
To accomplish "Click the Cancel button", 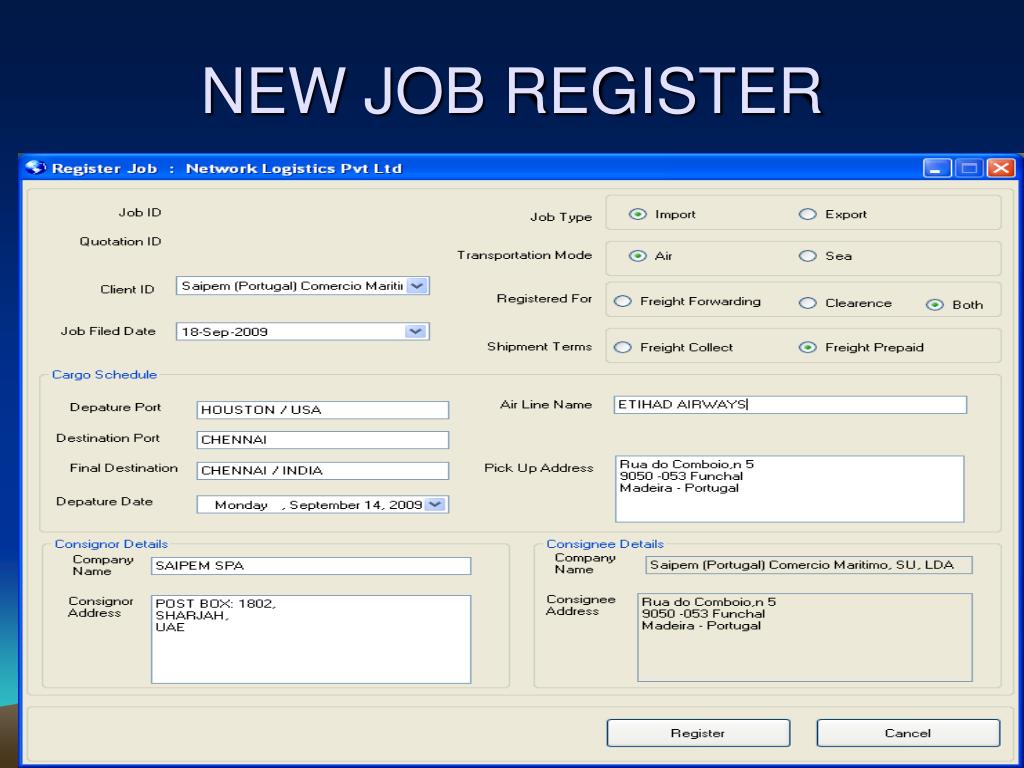I will 908,733.
